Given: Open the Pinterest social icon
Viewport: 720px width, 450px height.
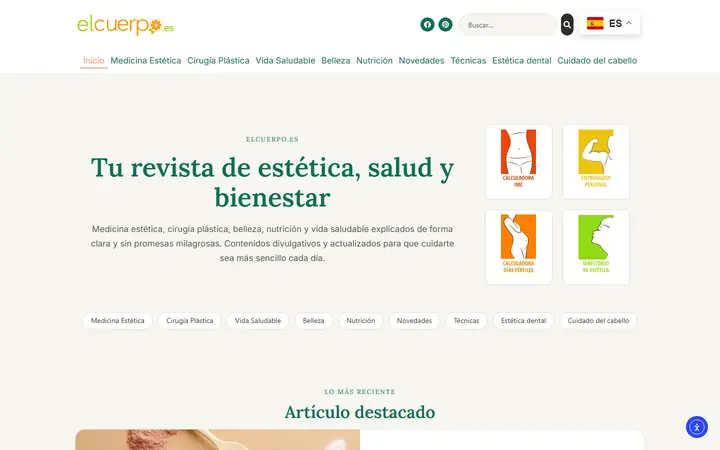Looking at the screenshot, I should [445, 24].
